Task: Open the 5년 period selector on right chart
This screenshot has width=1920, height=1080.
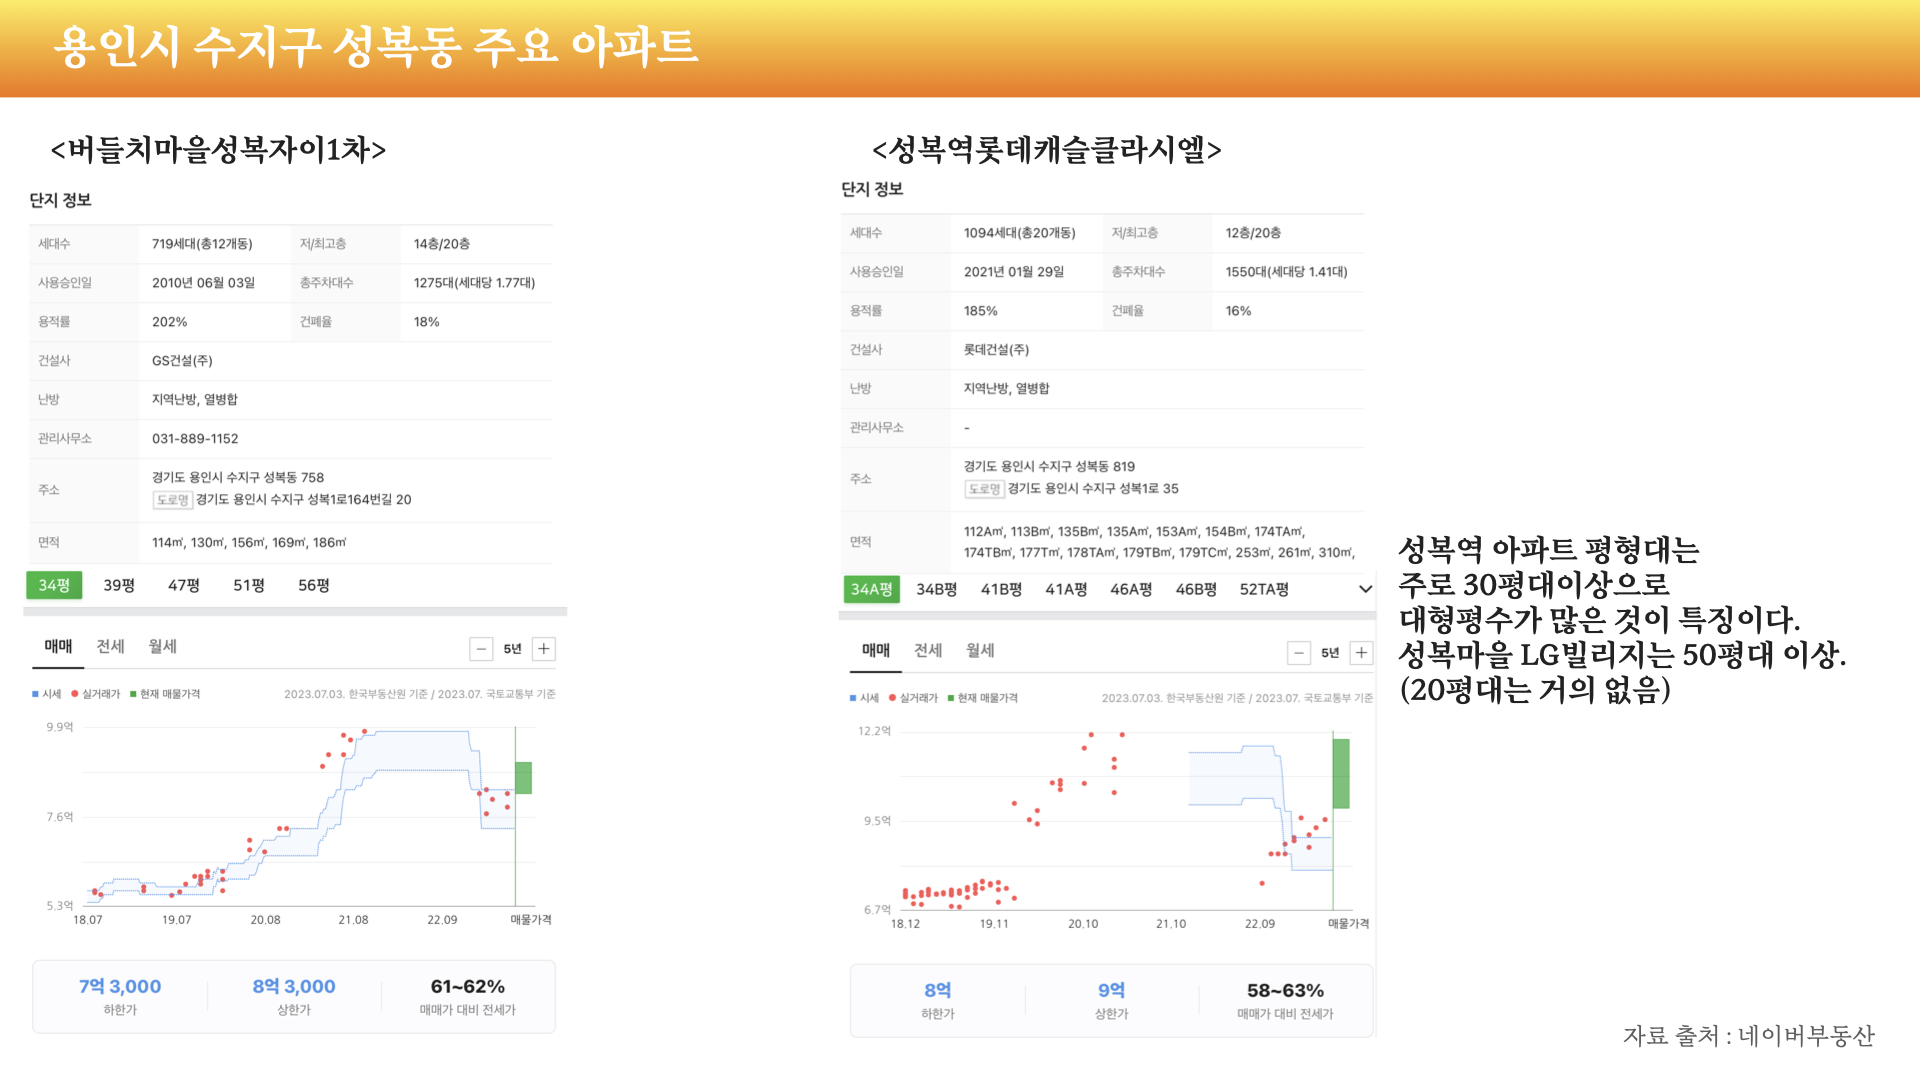Action: point(1329,653)
